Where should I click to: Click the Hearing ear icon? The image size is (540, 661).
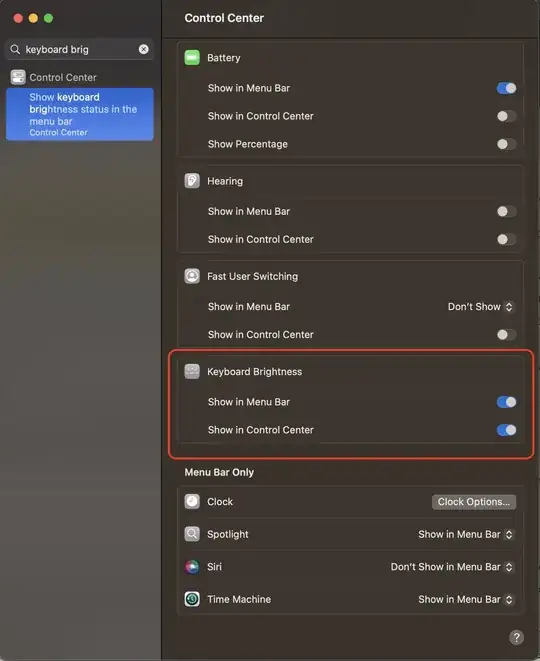tap(192, 181)
